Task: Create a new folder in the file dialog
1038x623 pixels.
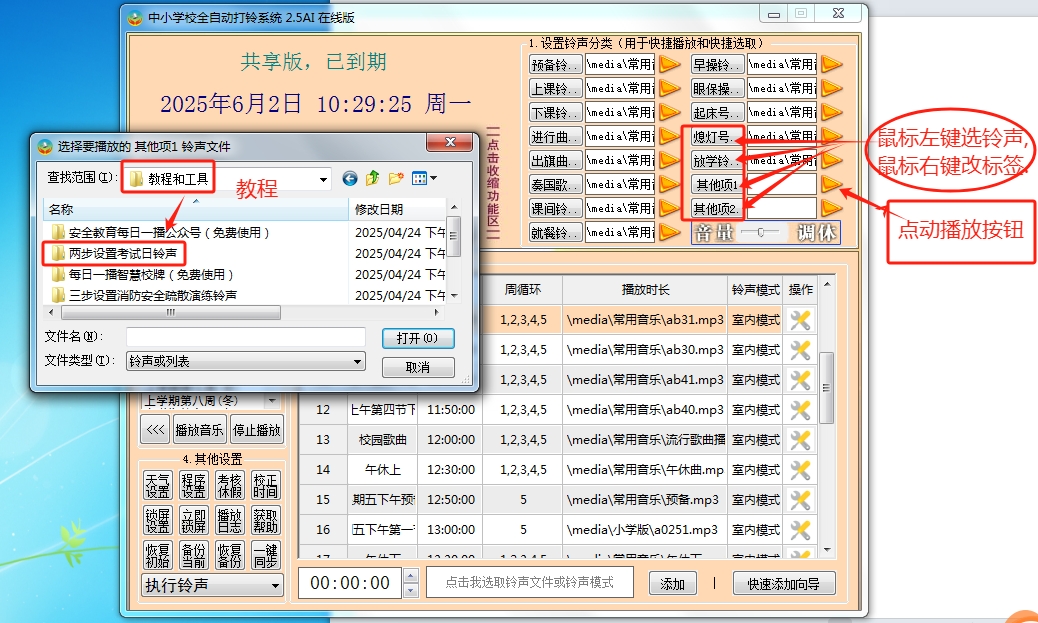Action: (396, 178)
